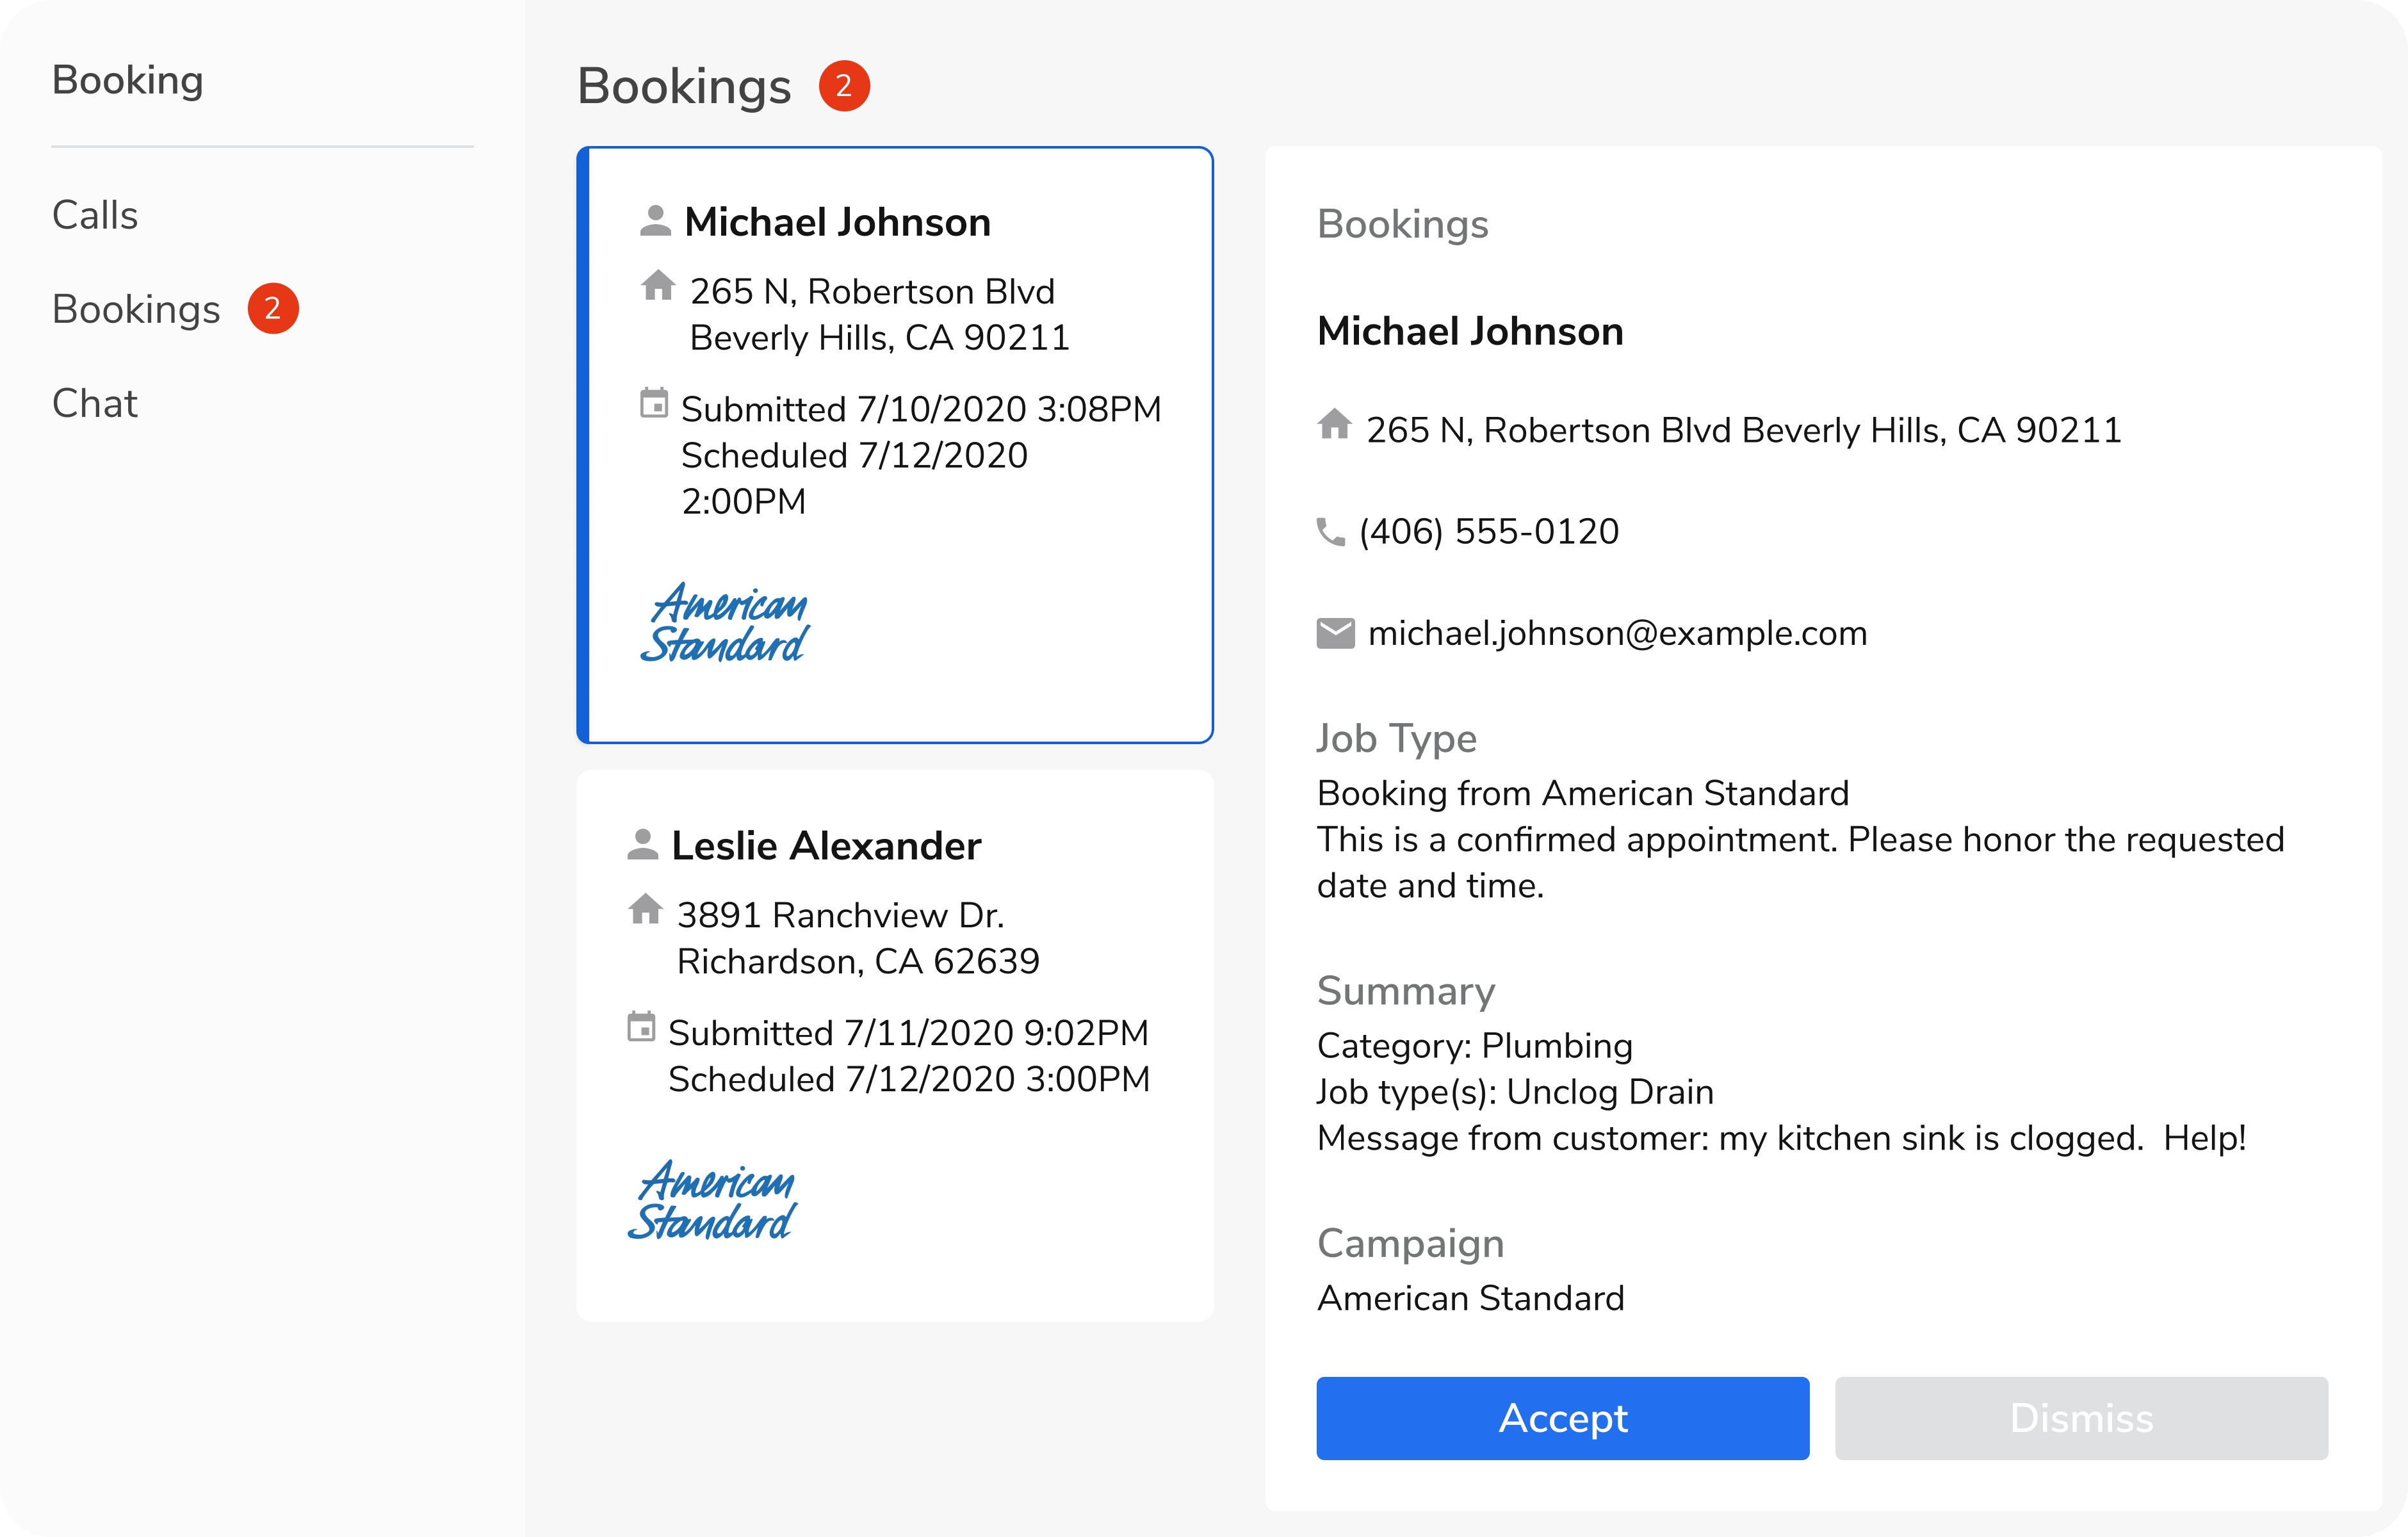The height and width of the screenshot is (1537, 2408).
Task: Click the home icon beside 3891 Ranchview Dr.
Action: 645,909
